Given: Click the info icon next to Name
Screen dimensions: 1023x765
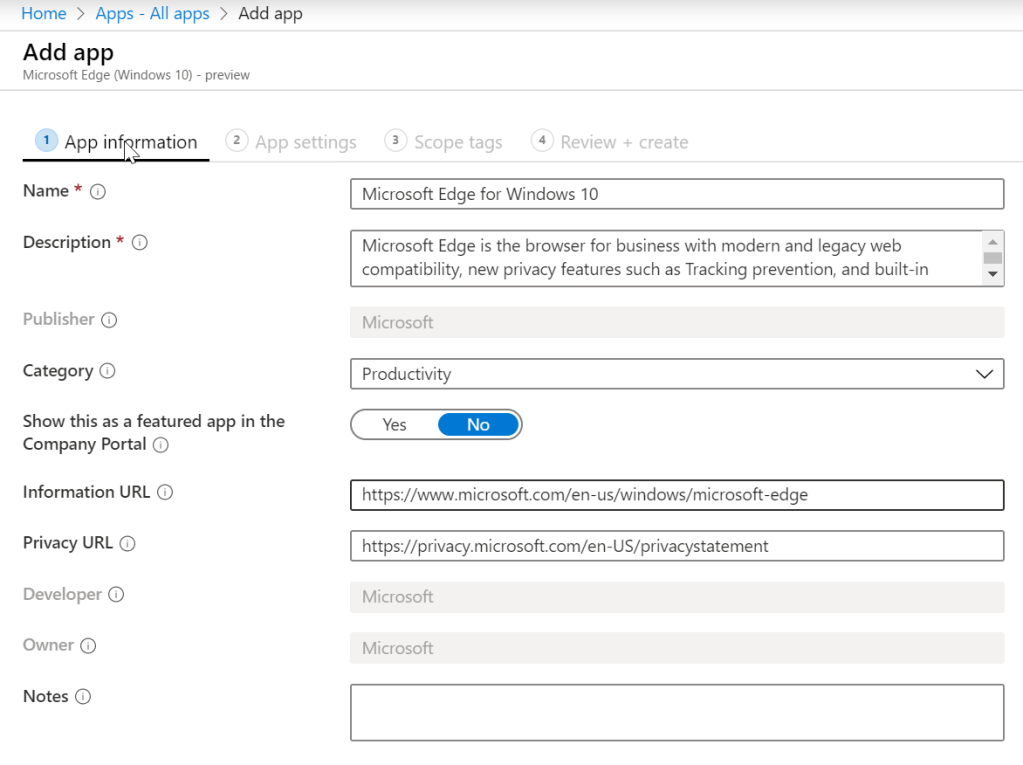Looking at the screenshot, I should click(98, 192).
